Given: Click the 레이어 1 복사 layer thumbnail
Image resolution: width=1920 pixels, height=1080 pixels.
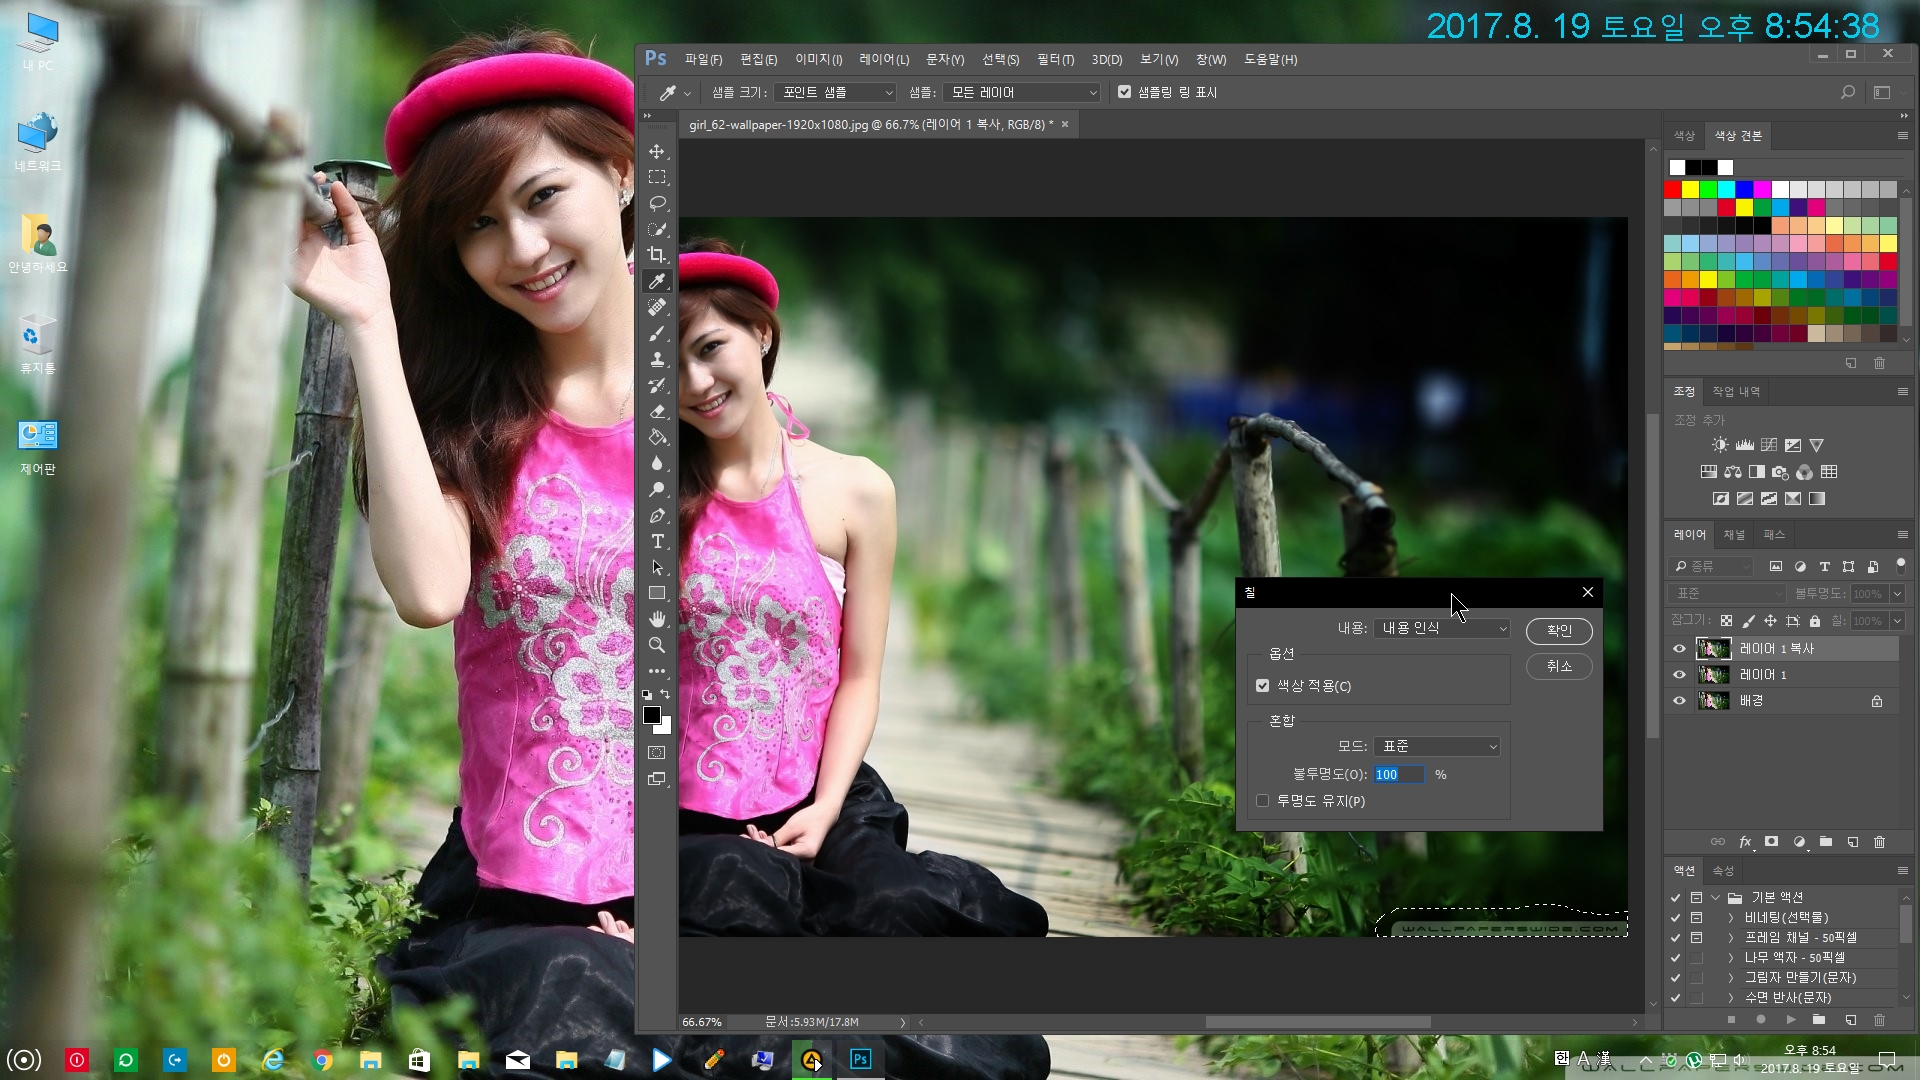Looking at the screenshot, I should pyautogui.click(x=1713, y=649).
